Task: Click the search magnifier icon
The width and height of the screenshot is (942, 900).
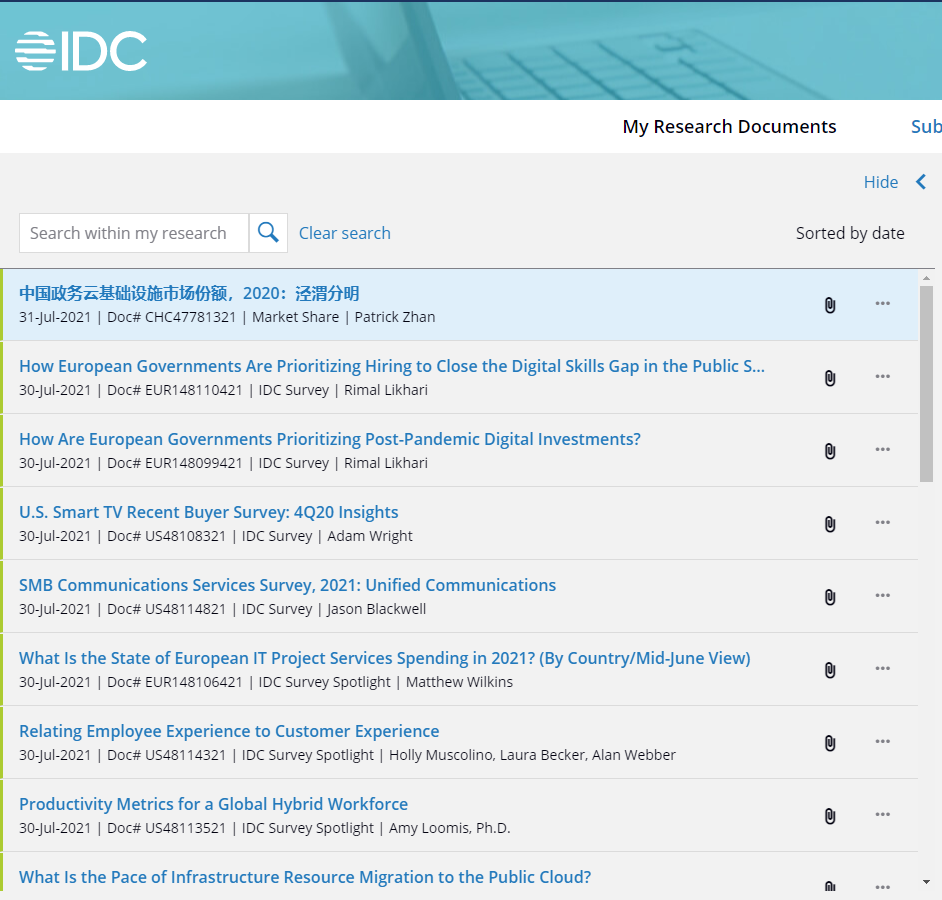Action: tap(268, 233)
